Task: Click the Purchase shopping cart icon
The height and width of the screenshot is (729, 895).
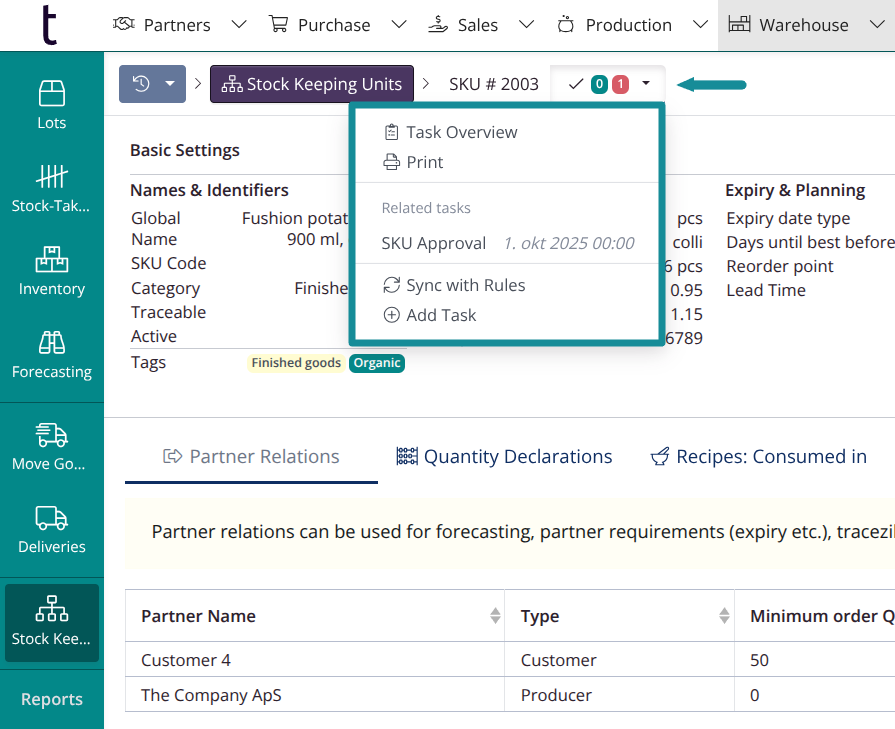Action: [277, 24]
